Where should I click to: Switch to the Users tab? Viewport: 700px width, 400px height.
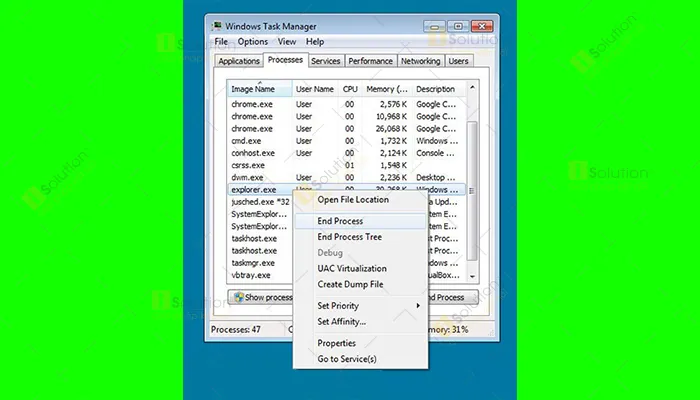[x=458, y=61]
